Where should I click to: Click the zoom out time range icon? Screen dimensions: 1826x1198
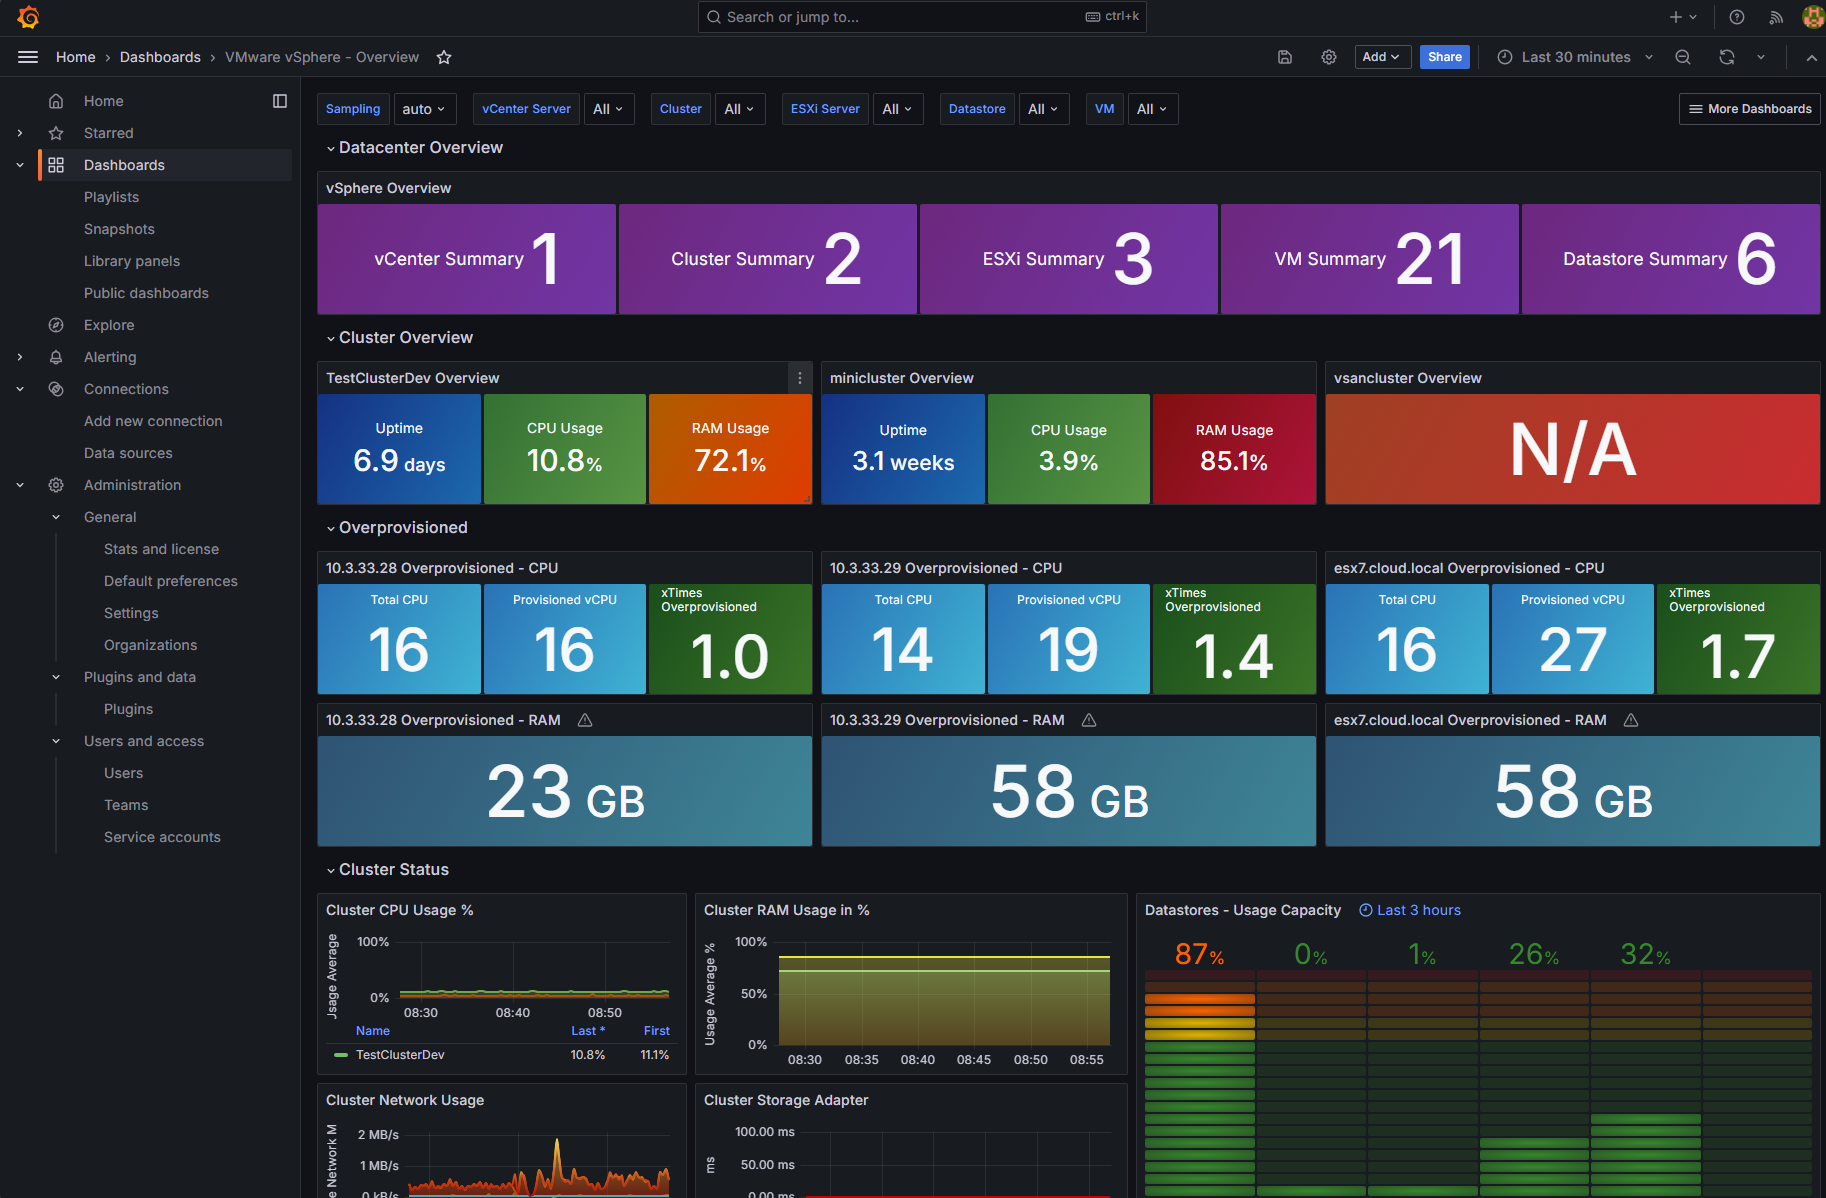click(1683, 57)
